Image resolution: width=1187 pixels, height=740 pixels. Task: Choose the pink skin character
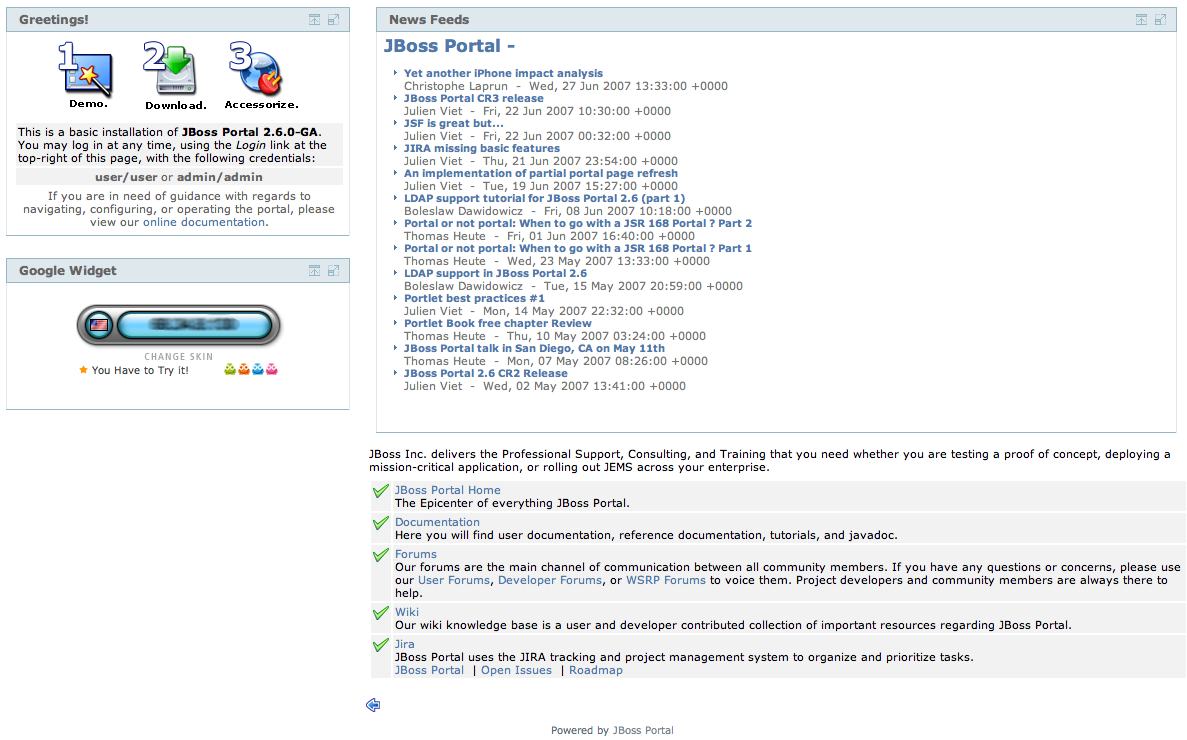271,370
